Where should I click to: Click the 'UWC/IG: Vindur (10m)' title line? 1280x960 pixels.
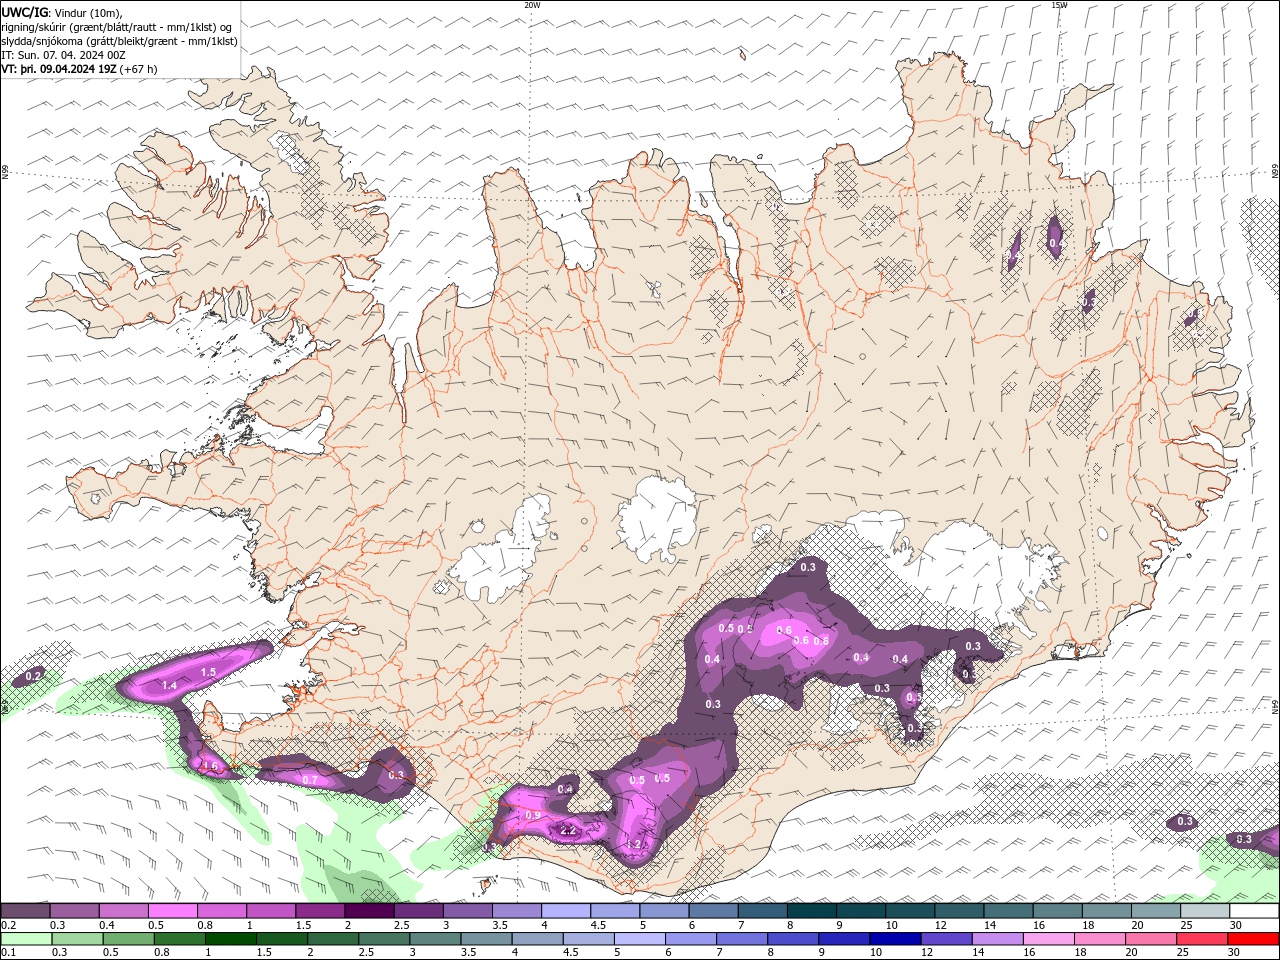[x=62, y=12]
